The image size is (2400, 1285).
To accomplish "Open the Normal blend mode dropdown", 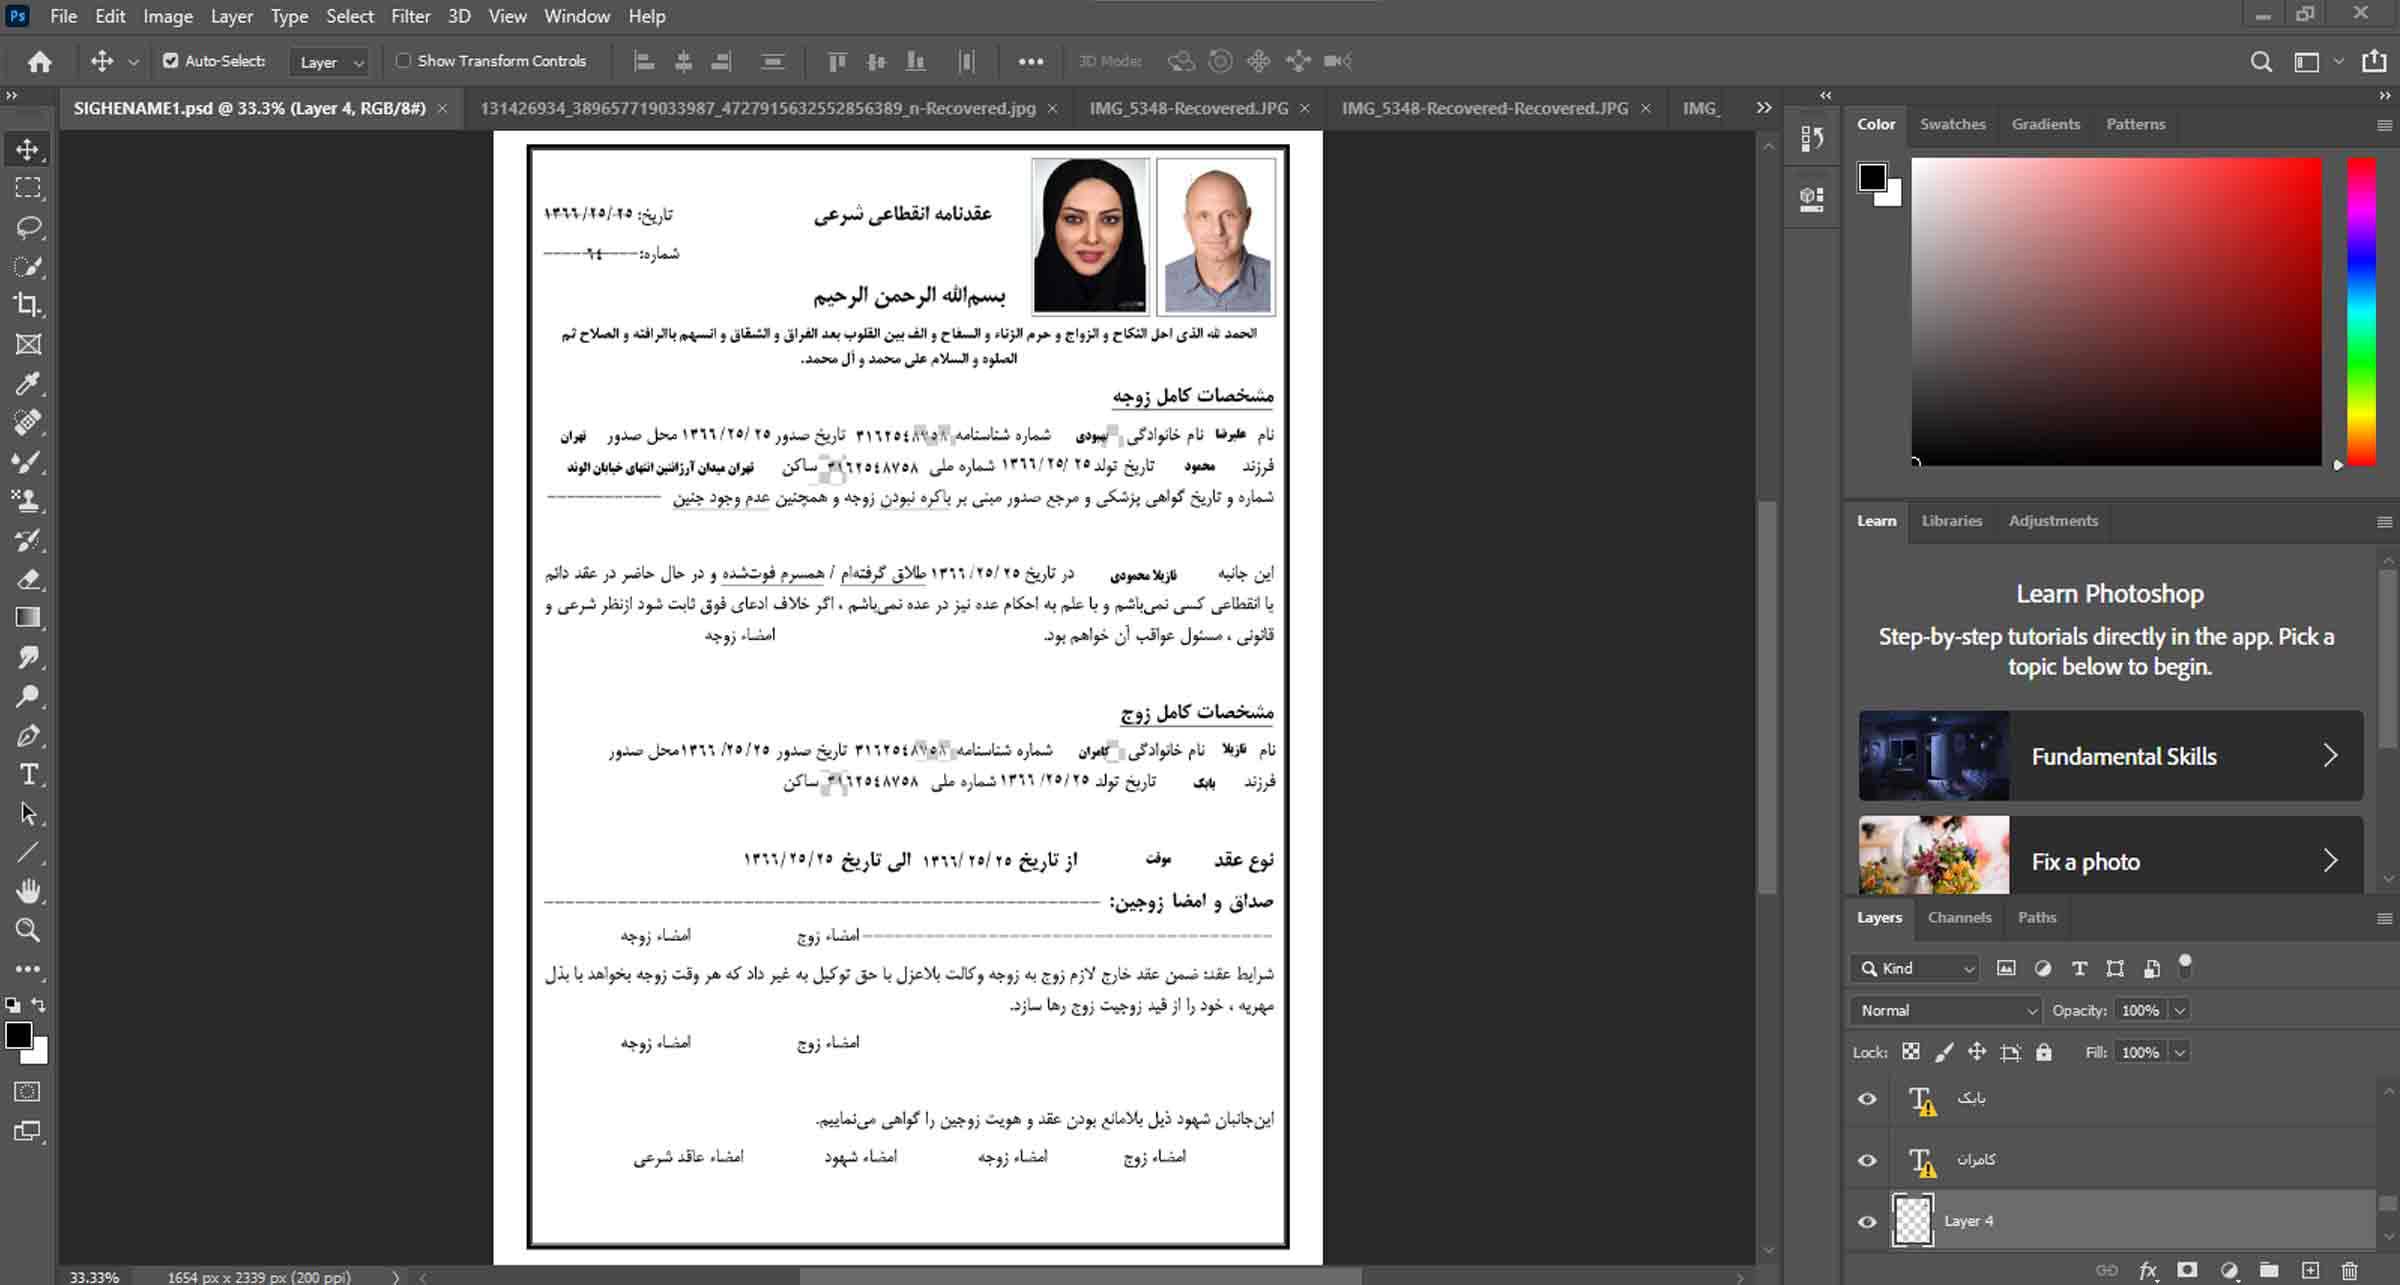I will pos(1946,1011).
